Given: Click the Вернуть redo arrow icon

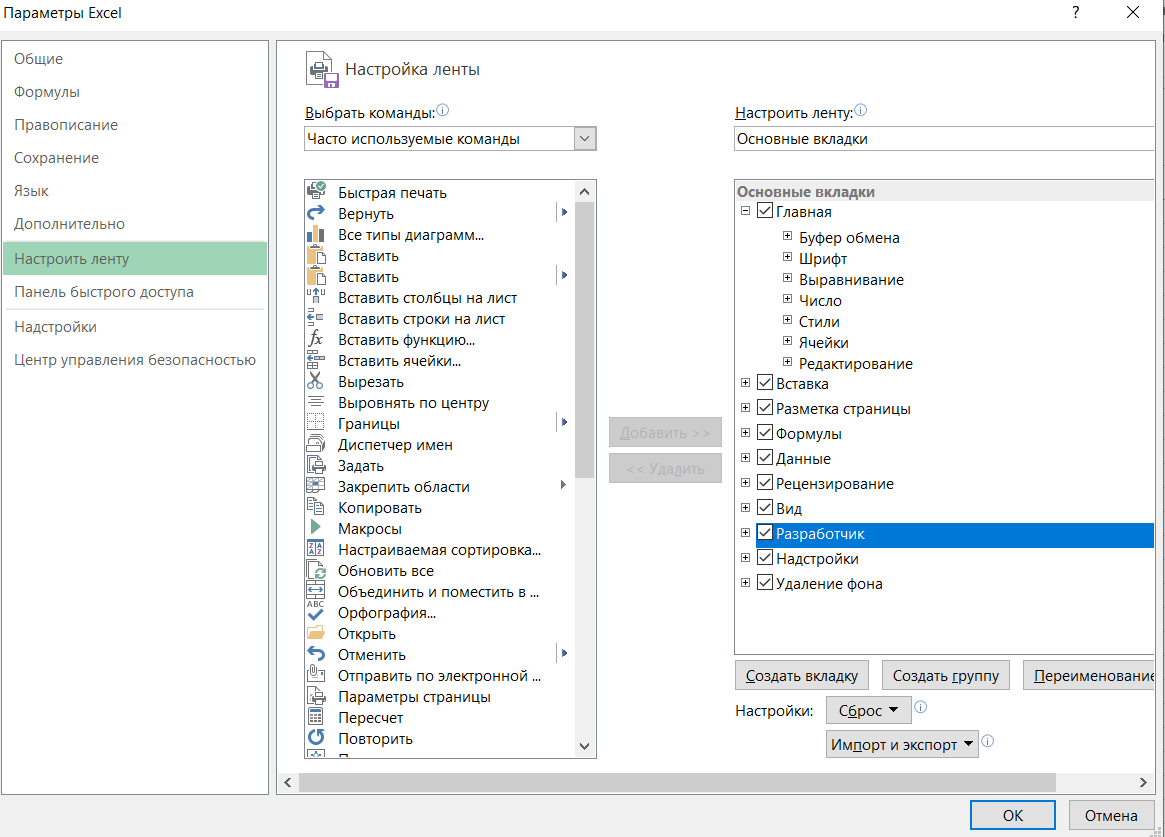Looking at the screenshot, I should (317, 212).
